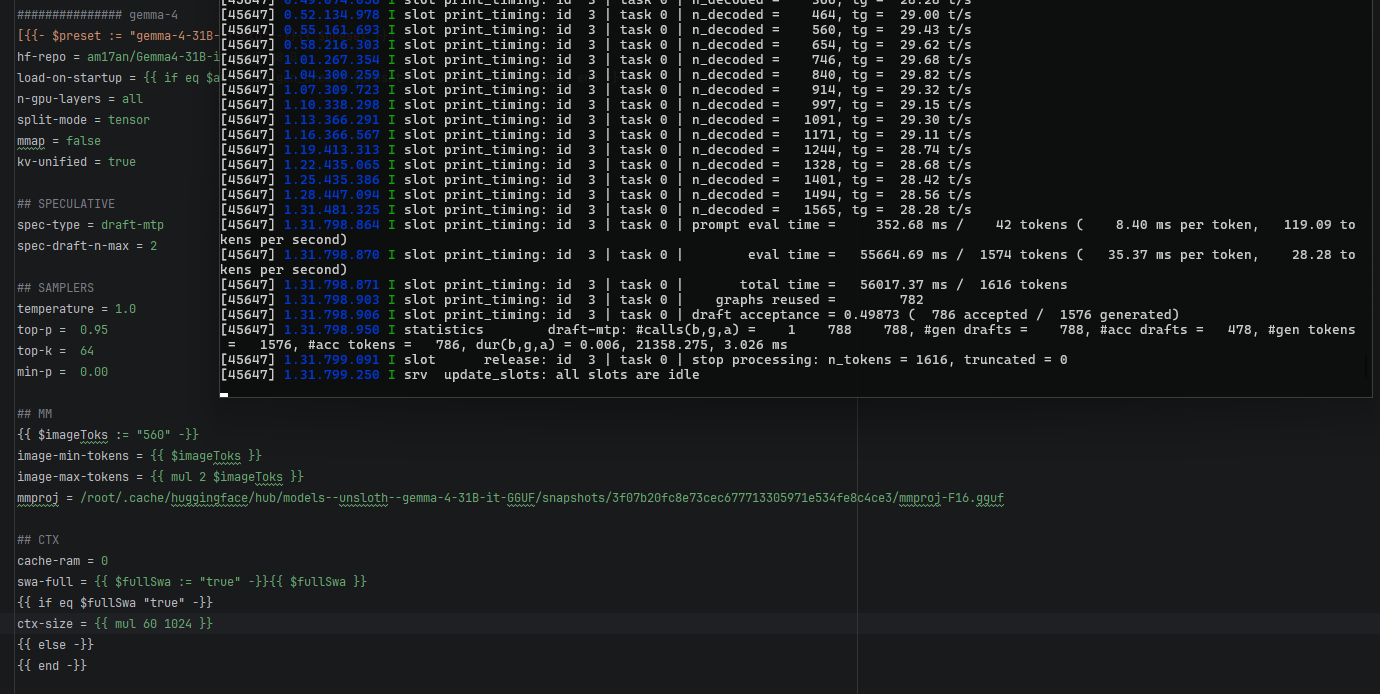Image resolution: width=1380 pixels, height=694 pixels.
Task: Place cursor on the 'hf-repo' key
Action: point(41,57)
